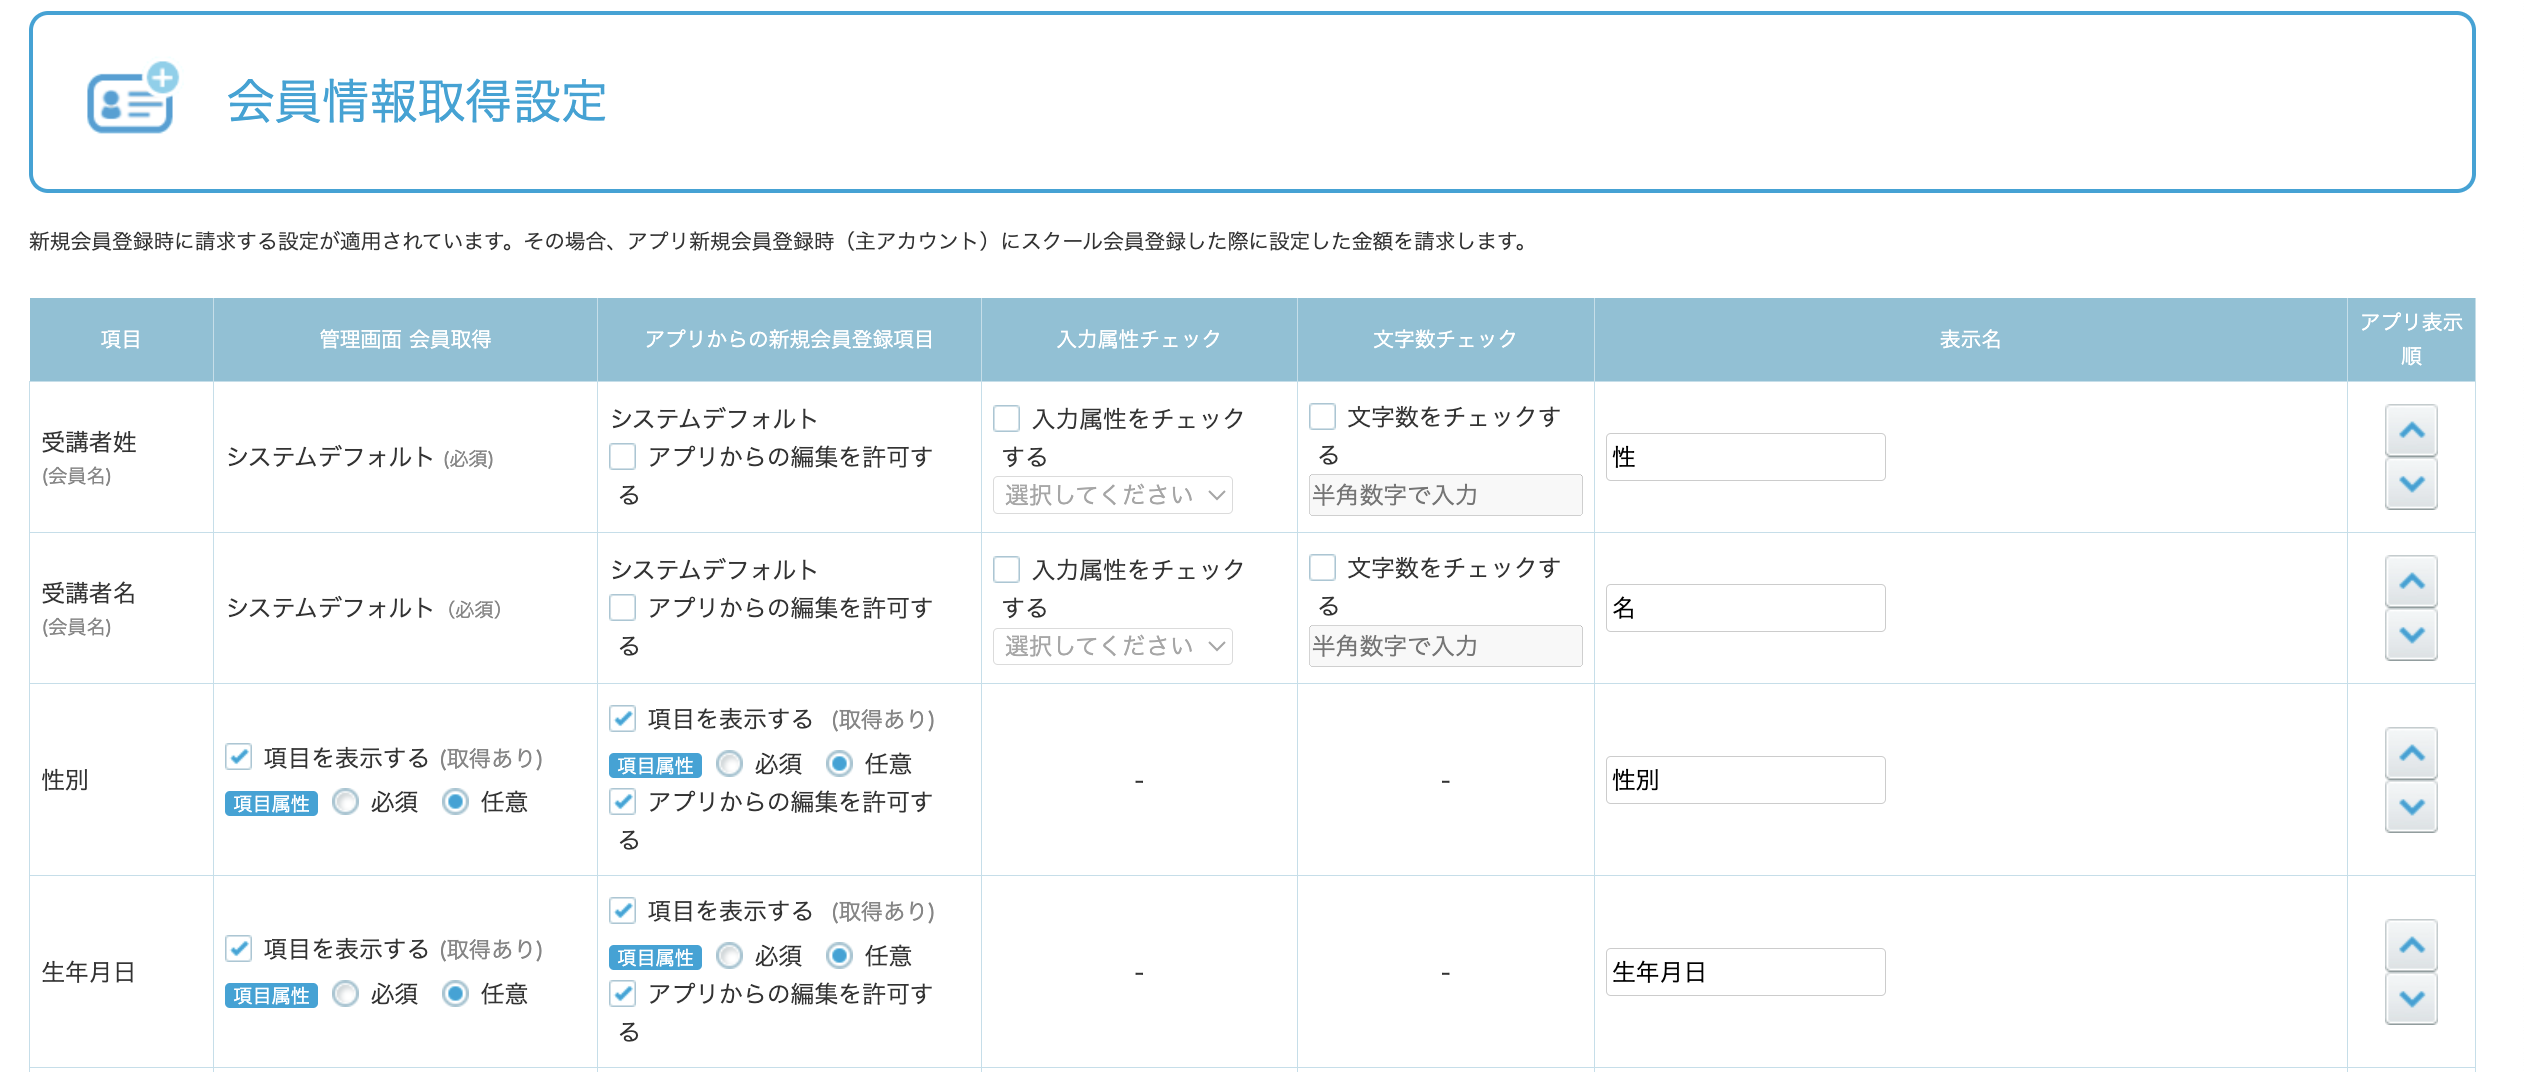
Task: Check 文字数をチェックする for 受講者名
Action: pyautogui.click(x=1323, y=567)
